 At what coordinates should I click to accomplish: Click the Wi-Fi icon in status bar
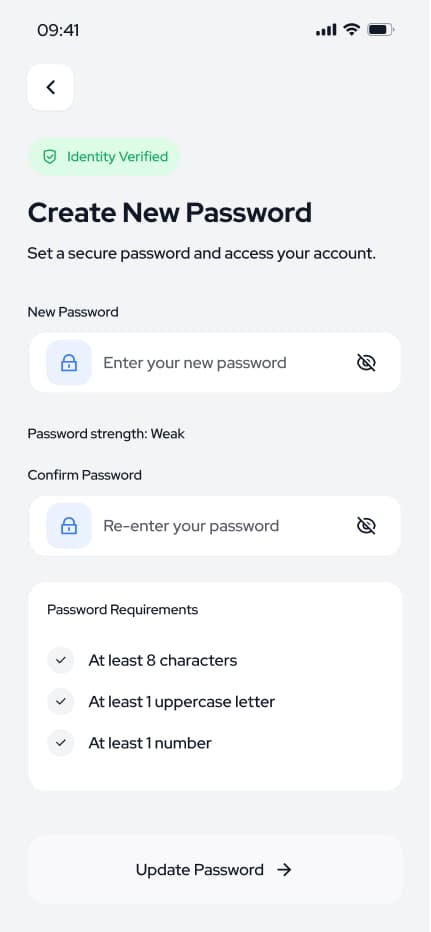(352, 30)
